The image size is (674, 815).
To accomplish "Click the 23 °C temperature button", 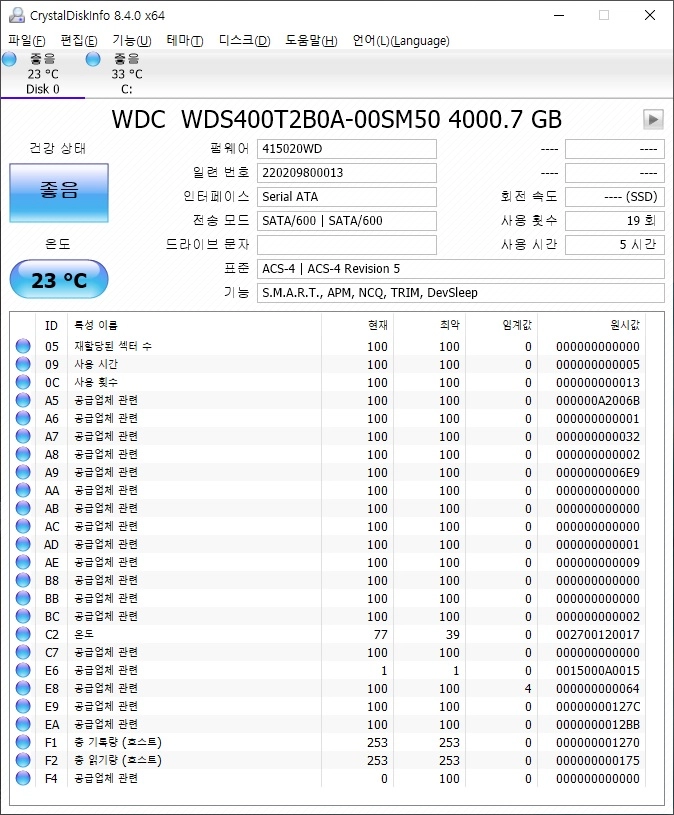I will click(x=59, y=280).
